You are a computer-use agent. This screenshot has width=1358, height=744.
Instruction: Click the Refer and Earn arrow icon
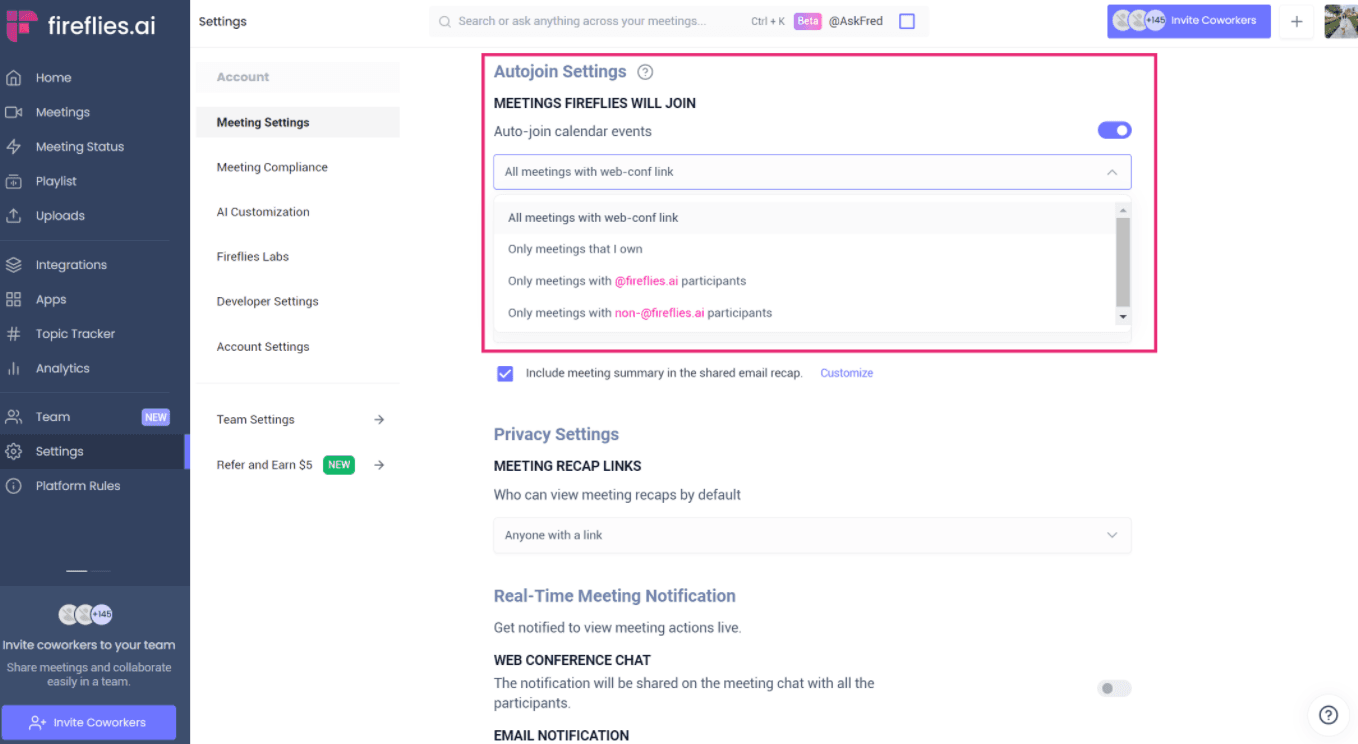pos(379,465)
